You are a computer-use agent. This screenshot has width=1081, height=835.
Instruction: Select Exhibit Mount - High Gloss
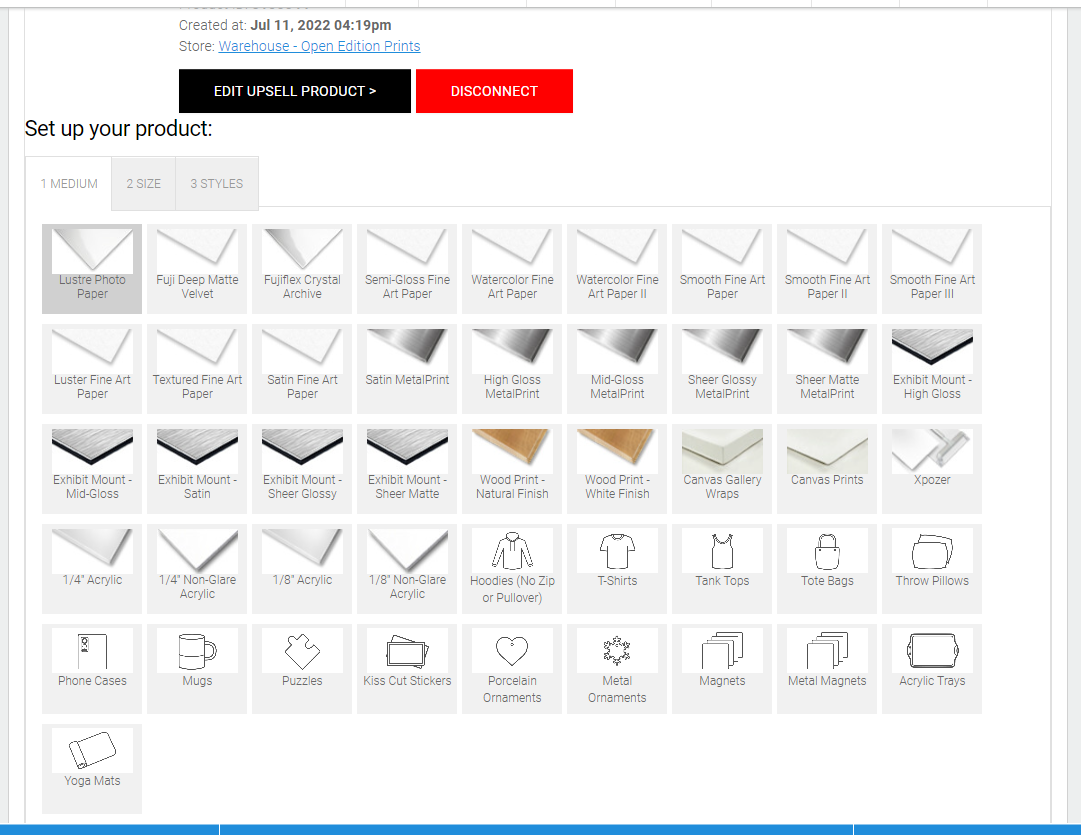(x=932, y=369)
